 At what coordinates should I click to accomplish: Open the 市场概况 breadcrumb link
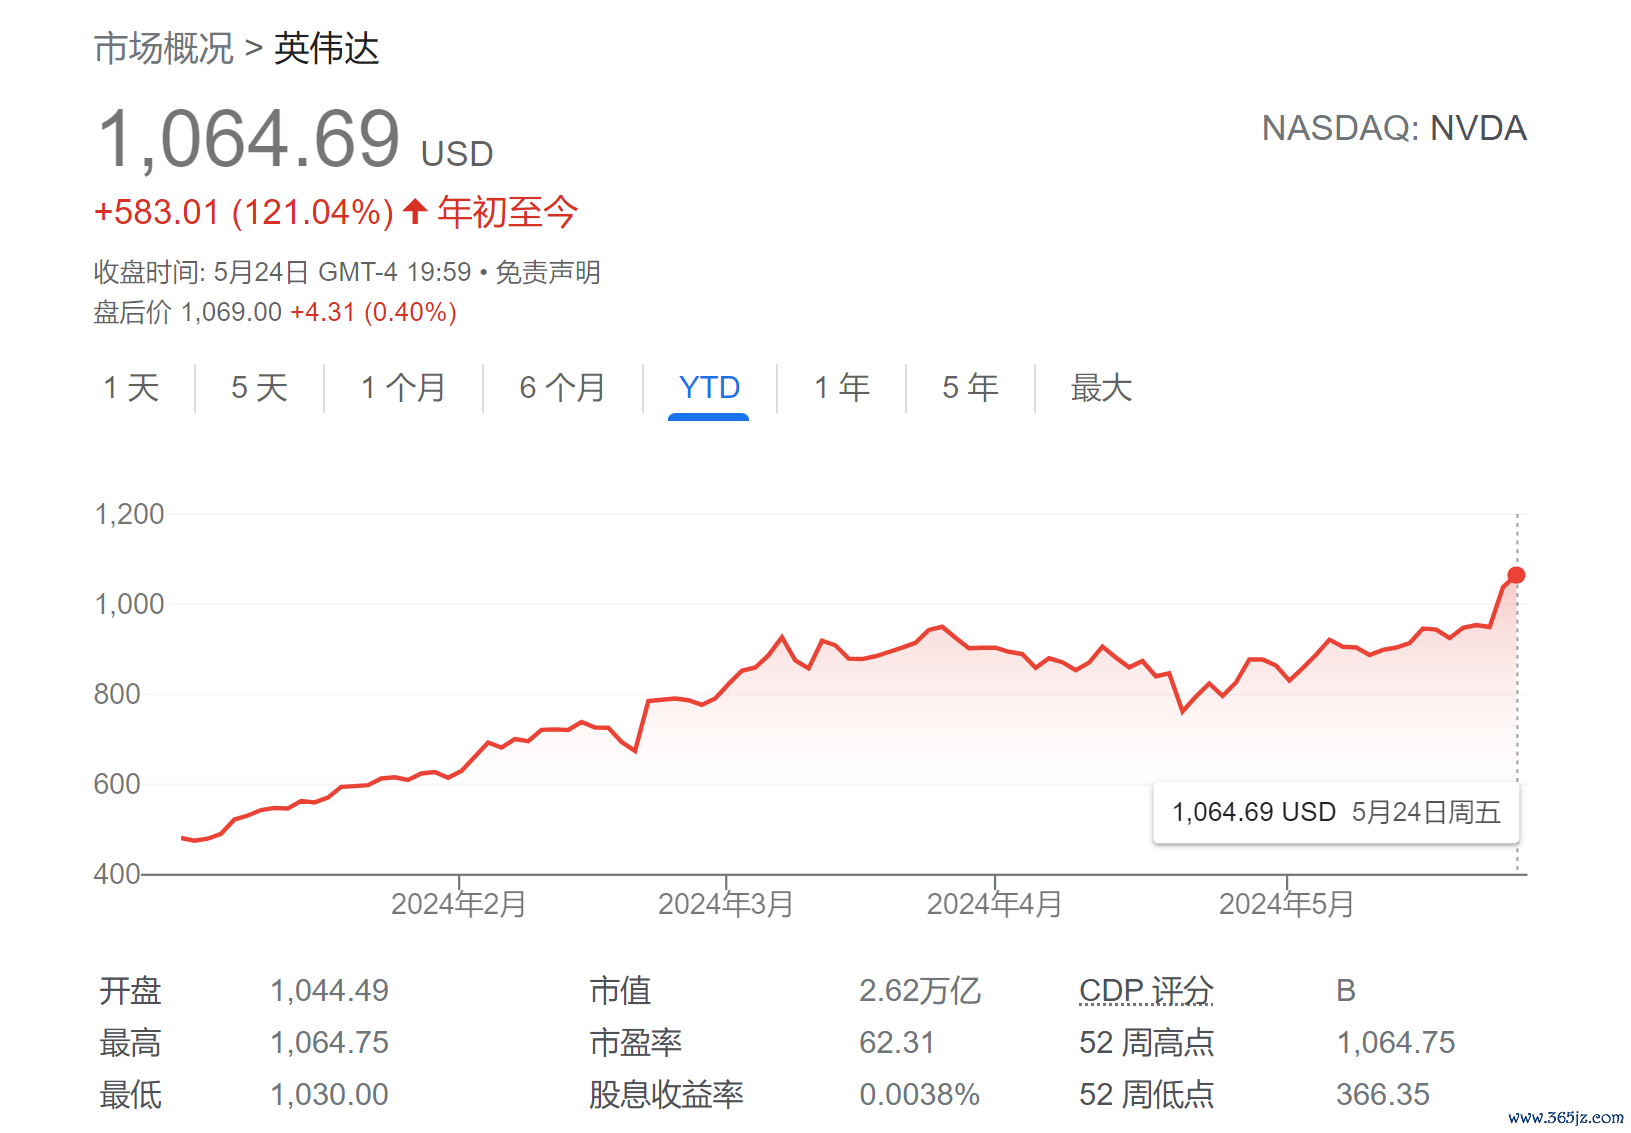[164, 48]
